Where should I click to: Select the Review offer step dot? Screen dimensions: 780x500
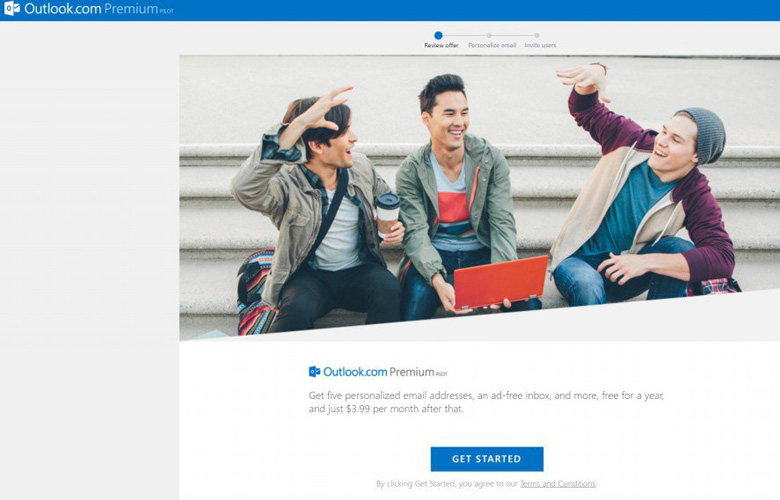click(x=438, y=35)
